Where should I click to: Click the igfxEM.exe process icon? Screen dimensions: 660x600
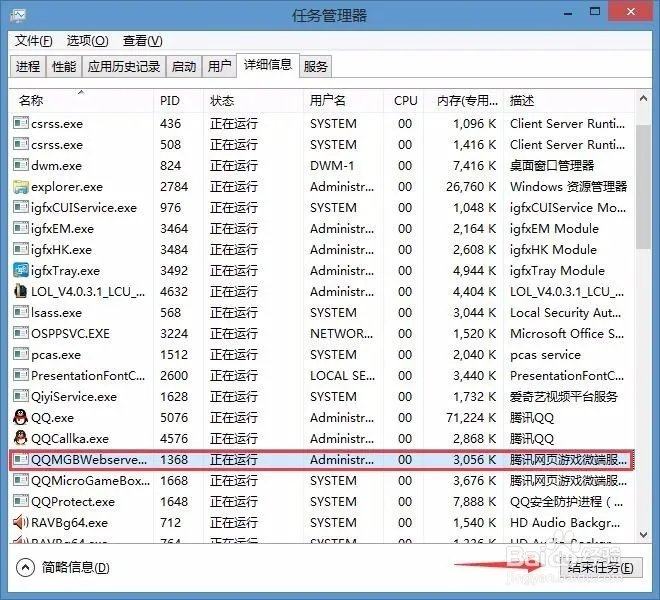(20, 228)
